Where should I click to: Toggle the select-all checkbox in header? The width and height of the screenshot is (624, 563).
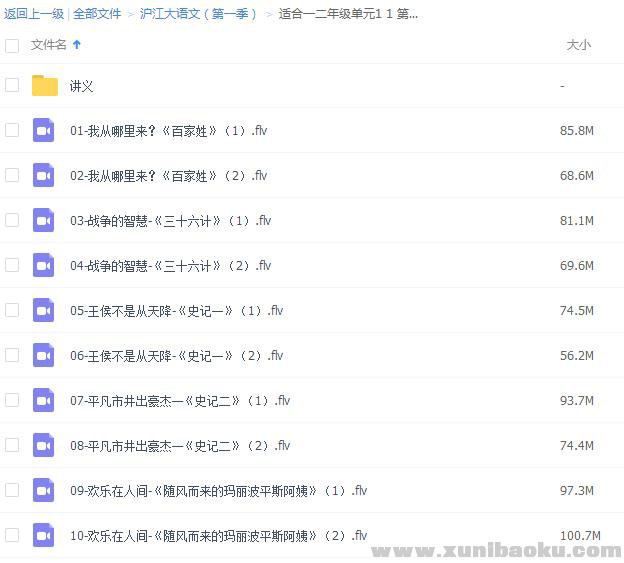point(12,45)
